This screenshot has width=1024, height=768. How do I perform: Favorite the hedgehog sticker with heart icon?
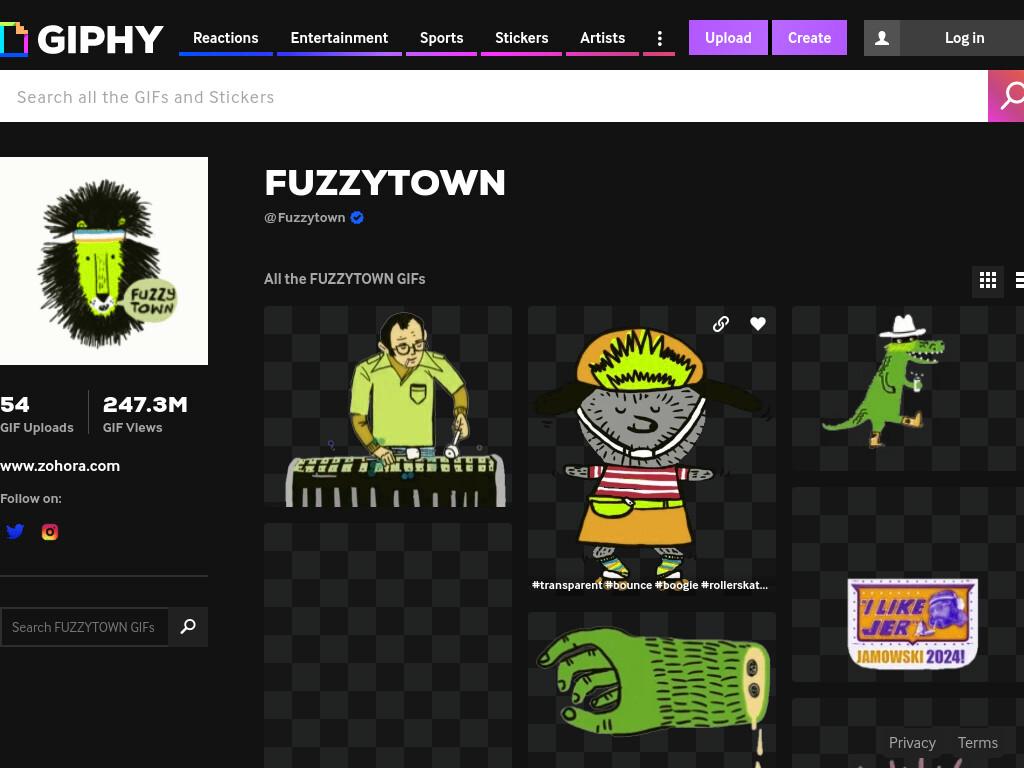coord(758,323)
